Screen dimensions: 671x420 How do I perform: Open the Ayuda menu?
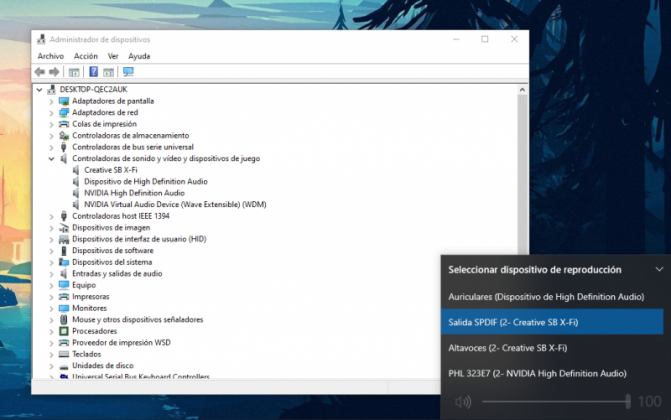pos(139,56)
